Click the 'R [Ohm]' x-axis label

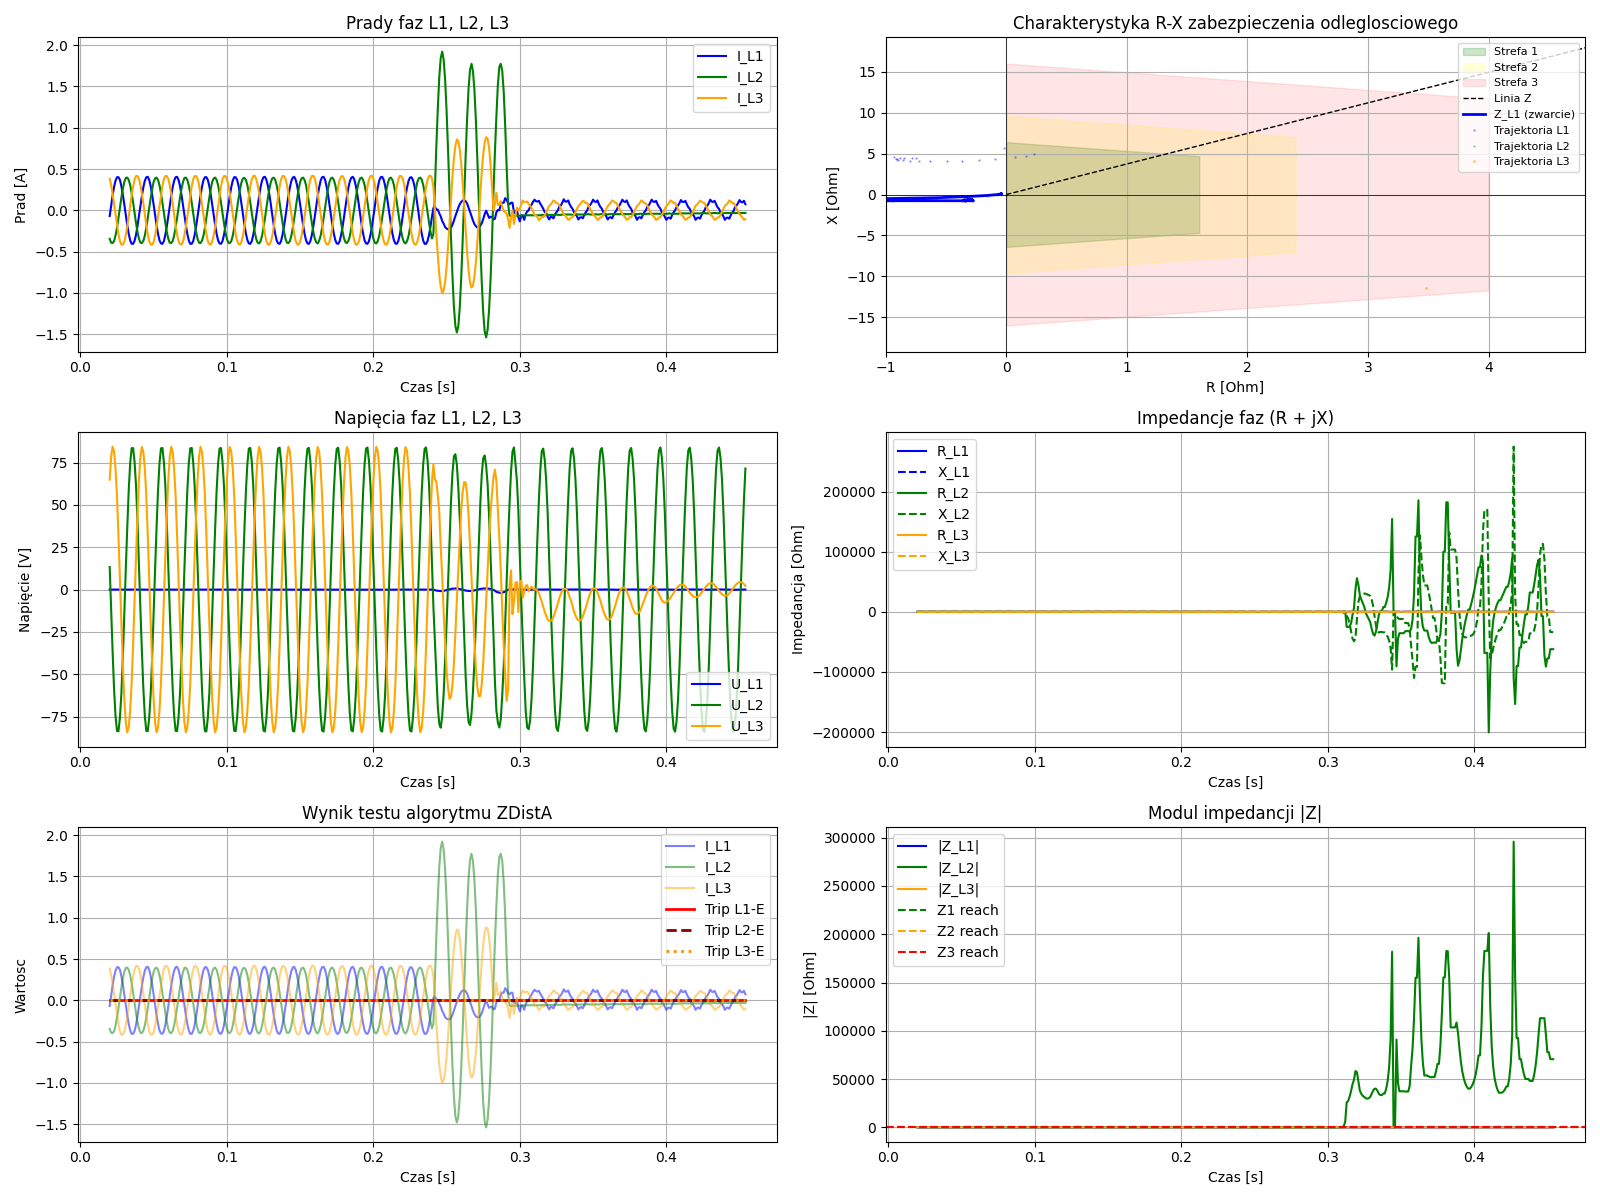coord(1234,387)
